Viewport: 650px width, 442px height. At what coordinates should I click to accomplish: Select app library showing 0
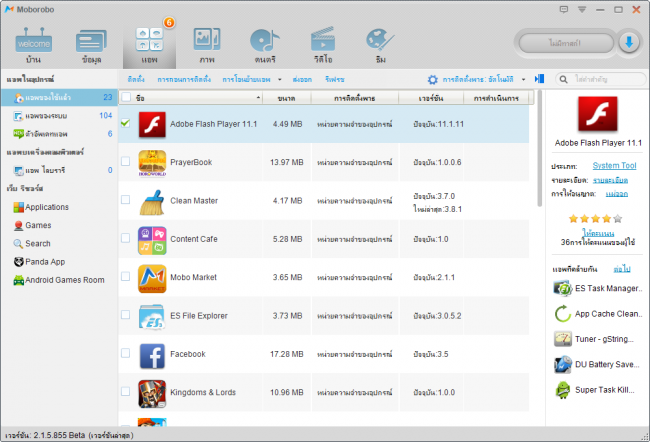pyautogui.click(x=59, y=170)
